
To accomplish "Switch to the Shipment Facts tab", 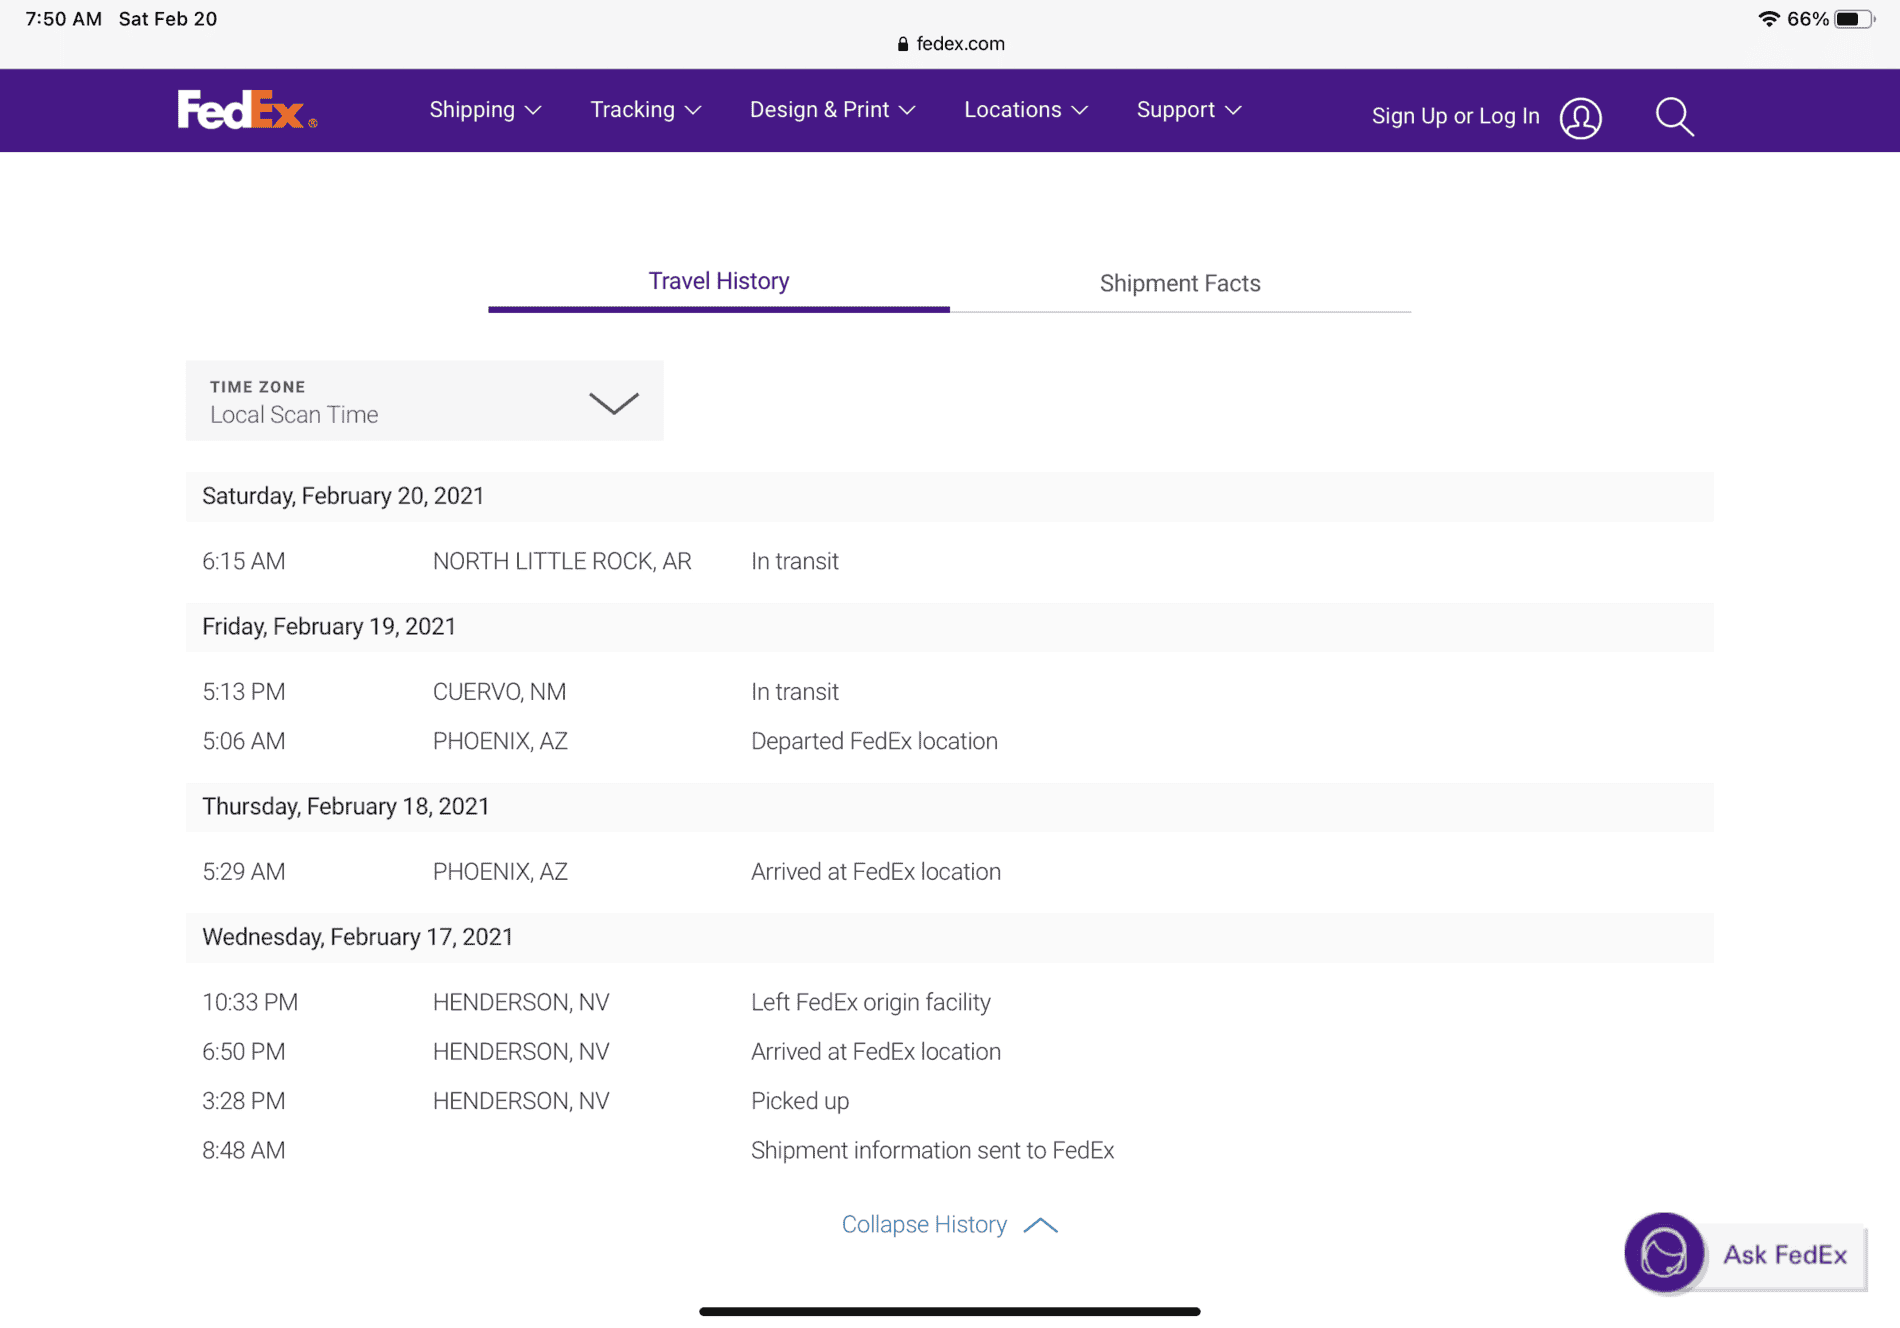I will pos(1180,283).
